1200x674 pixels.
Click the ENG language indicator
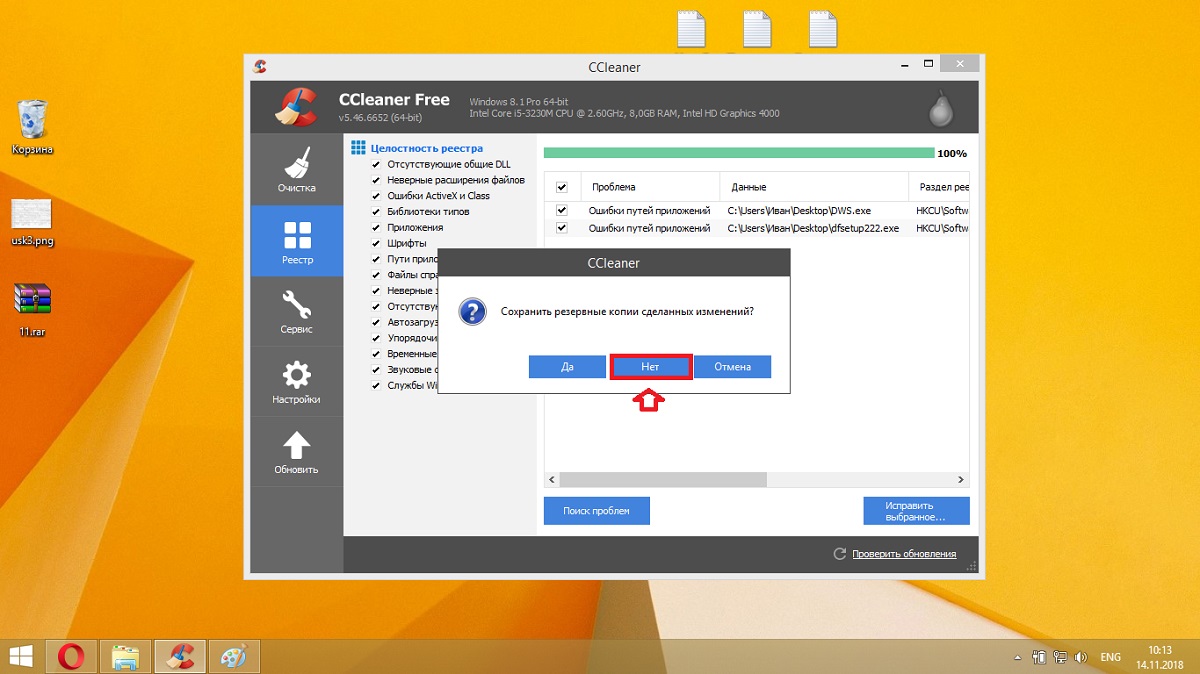[x=1110, y=657]
